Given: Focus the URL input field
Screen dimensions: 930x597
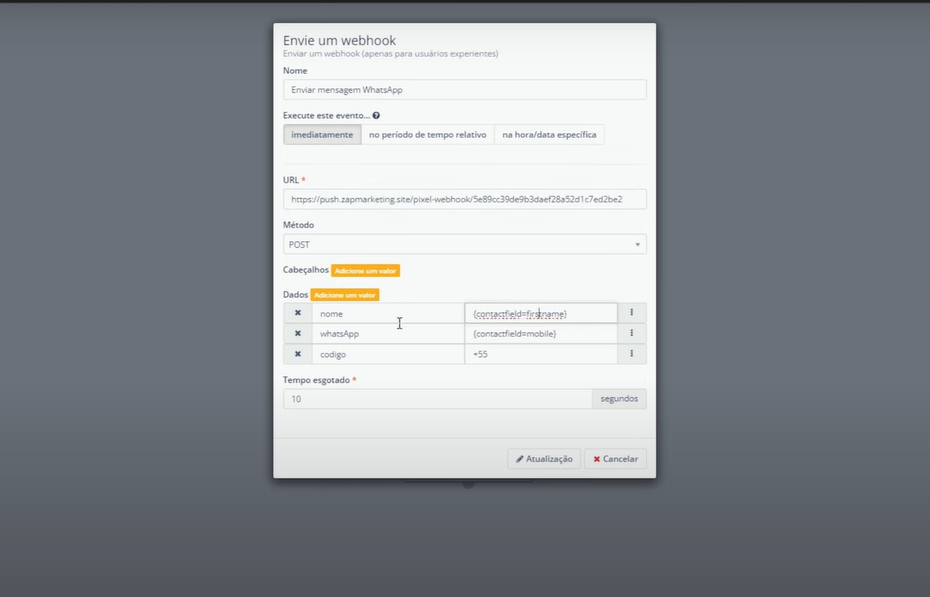Looking at the screenshot, I should coord(465,199).
